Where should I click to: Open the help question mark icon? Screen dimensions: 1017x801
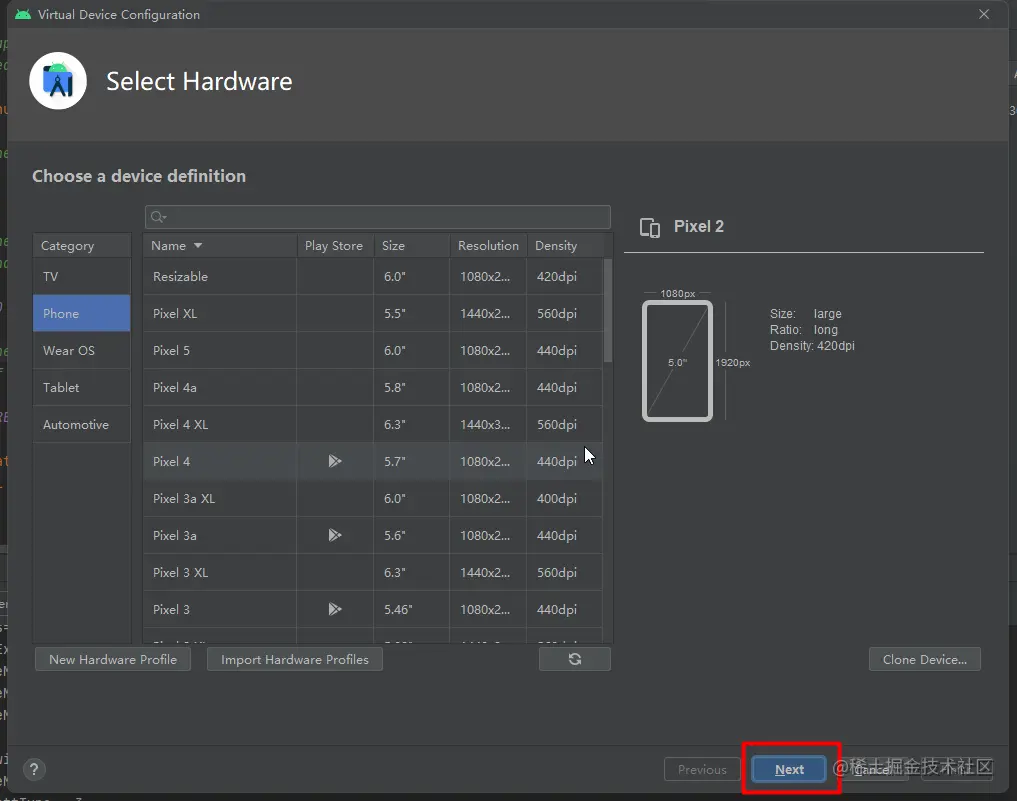coord(34,769)
